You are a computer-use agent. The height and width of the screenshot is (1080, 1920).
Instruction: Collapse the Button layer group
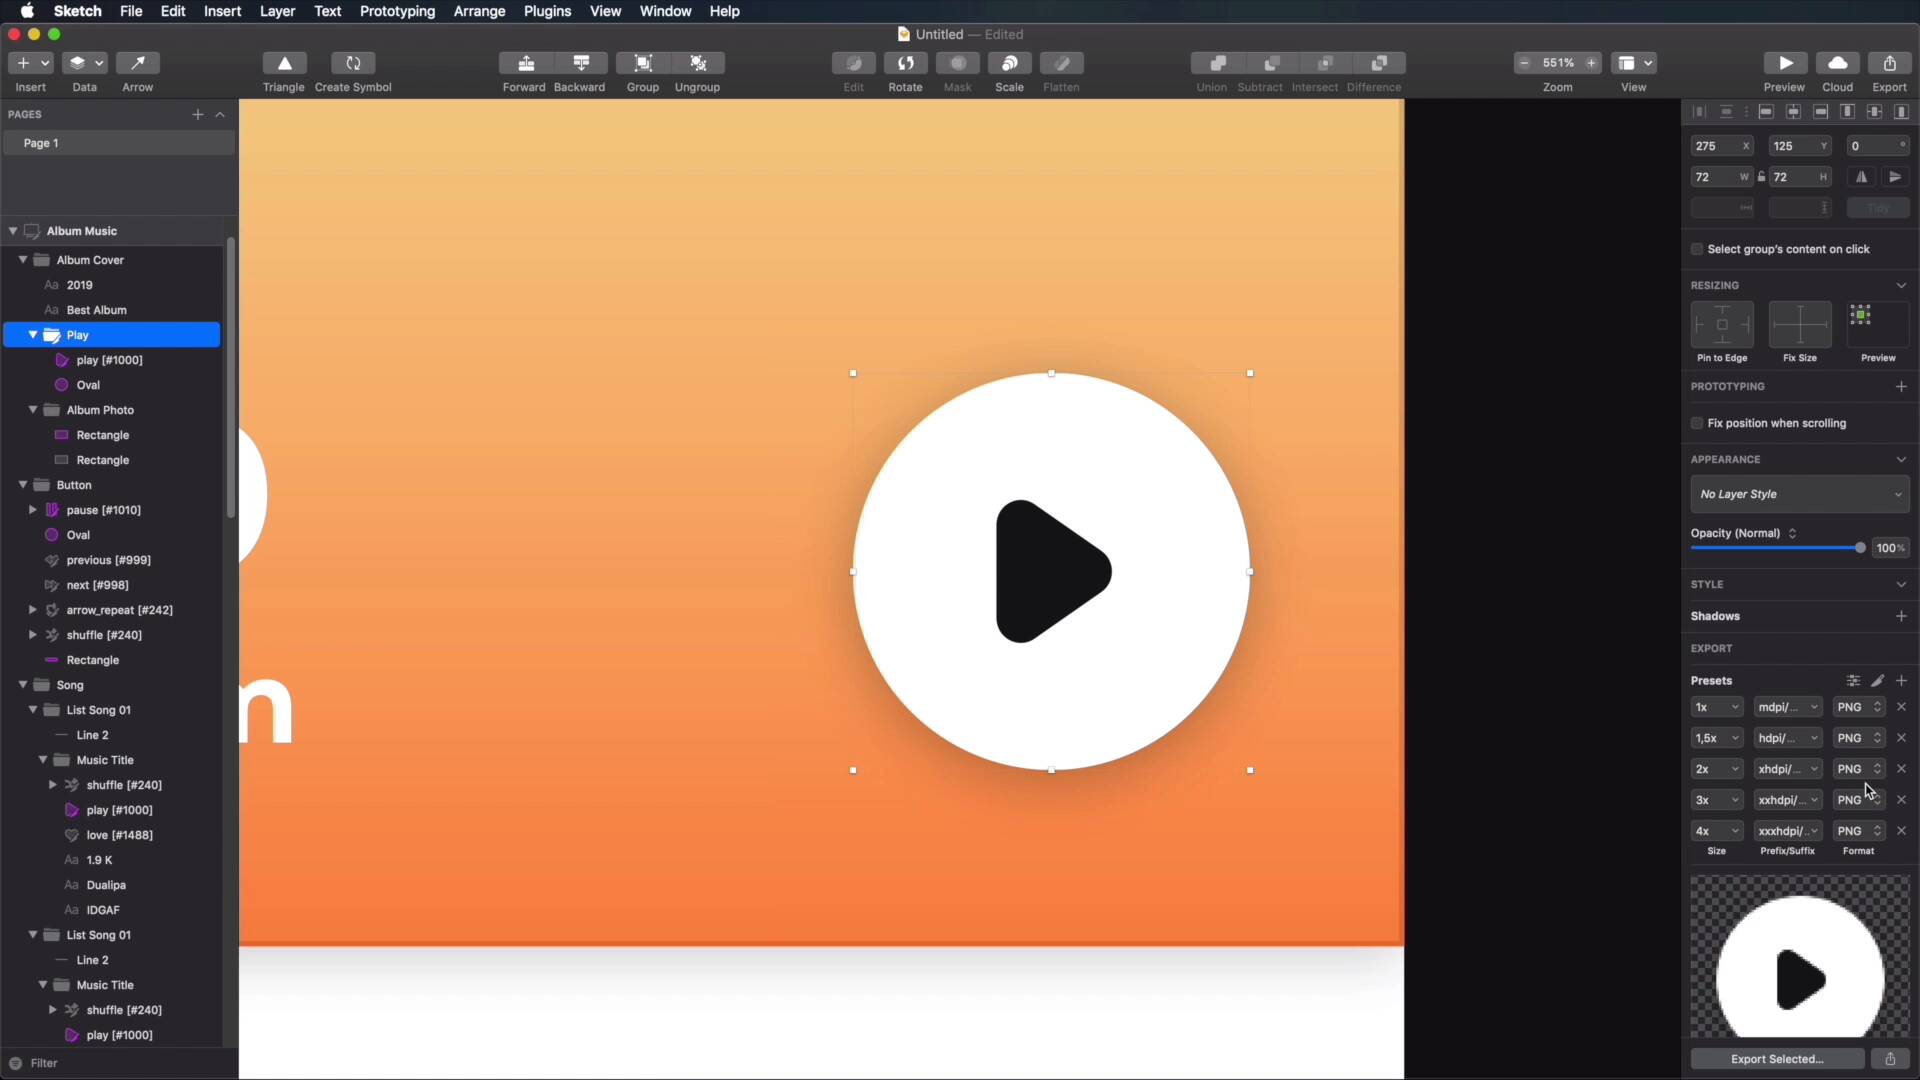(x=22, y=484)
